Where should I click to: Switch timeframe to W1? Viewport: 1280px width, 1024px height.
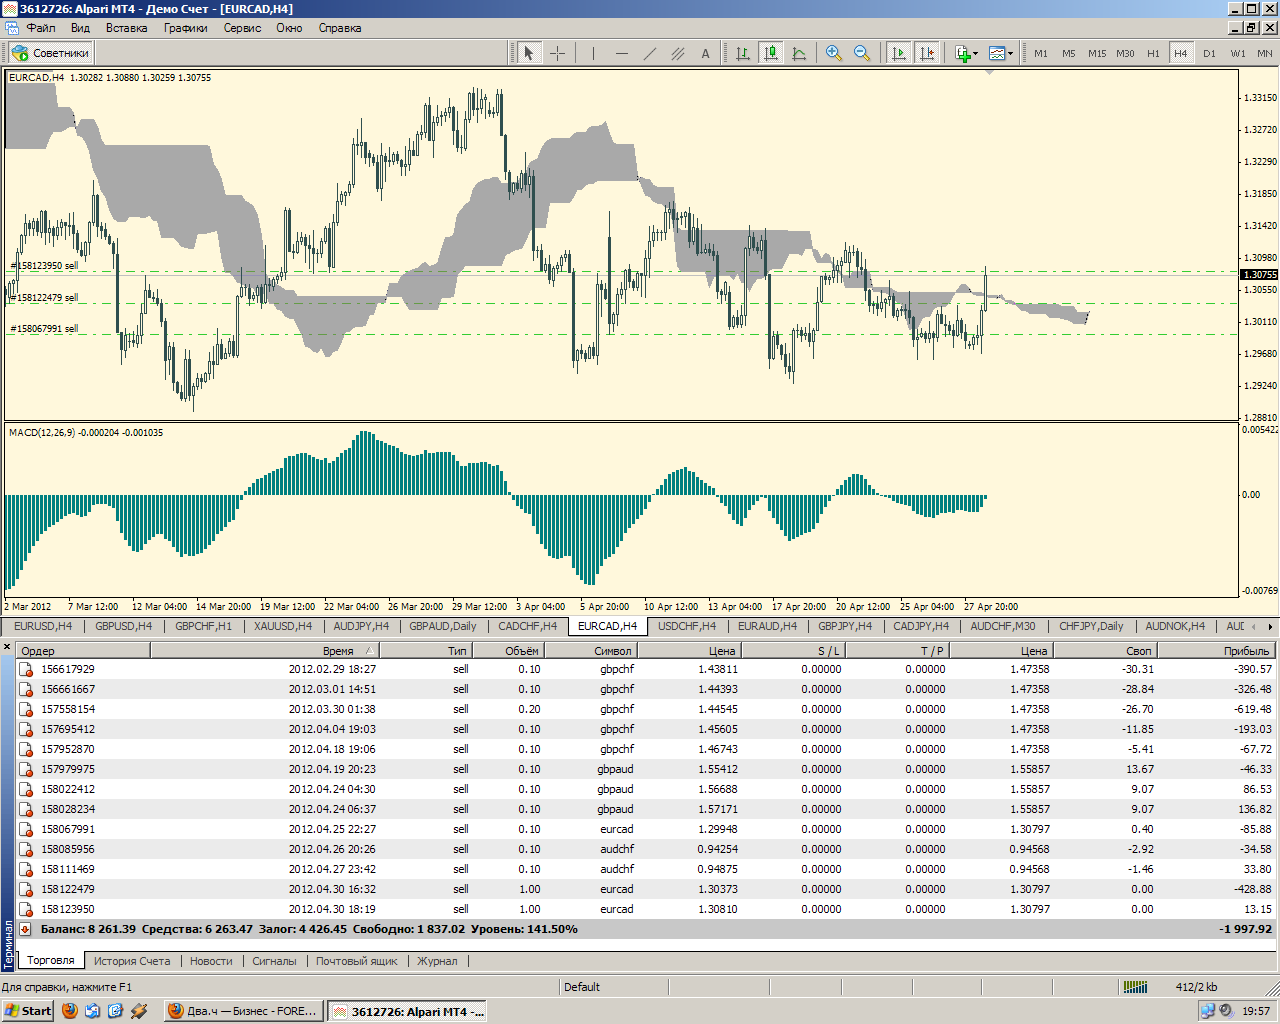coord(1238,53)
